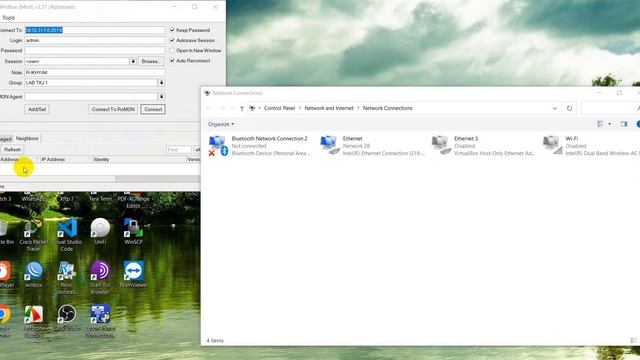Open Visual Studio Code desktop shortcut

click(67, 234)
